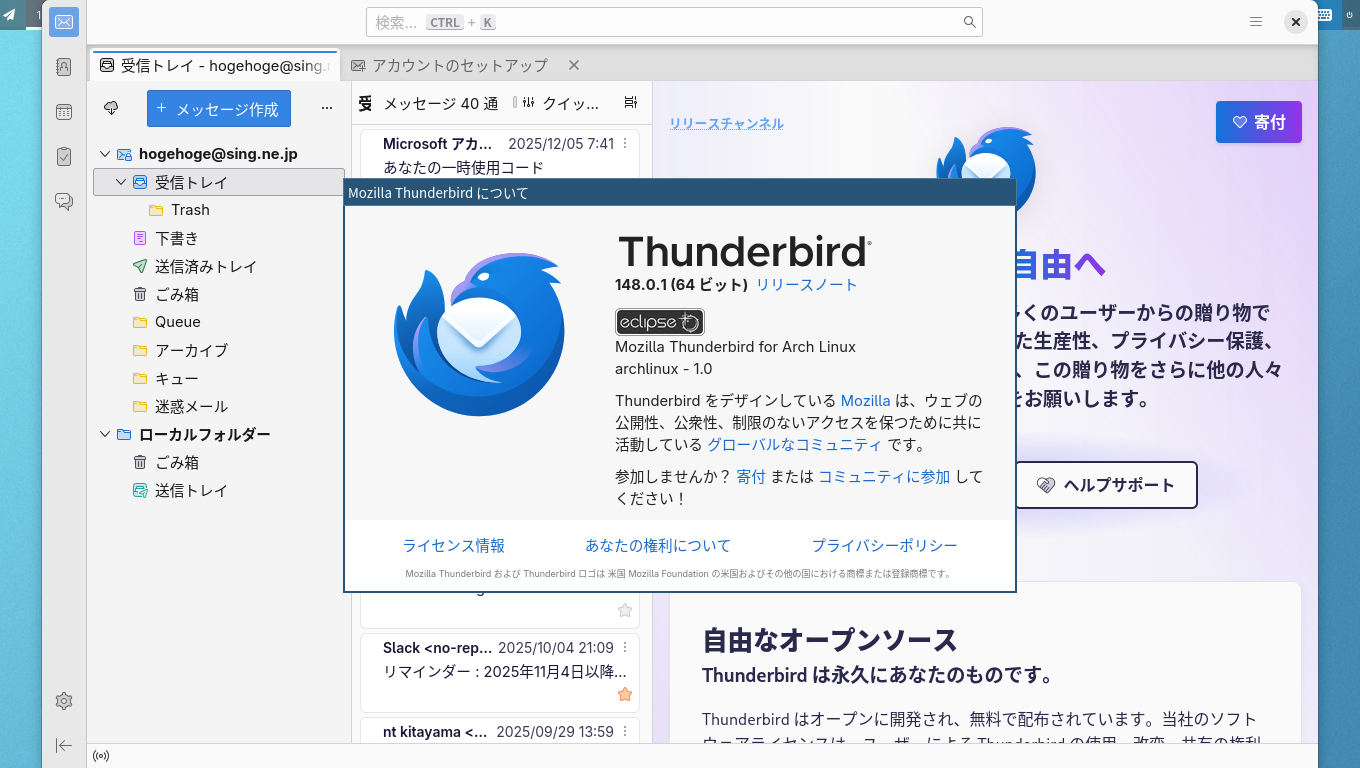This screenshot has height=768, width=1360.
Task: Select ごみ箱 under ローカルフォルダー
Action: [219, 462]
